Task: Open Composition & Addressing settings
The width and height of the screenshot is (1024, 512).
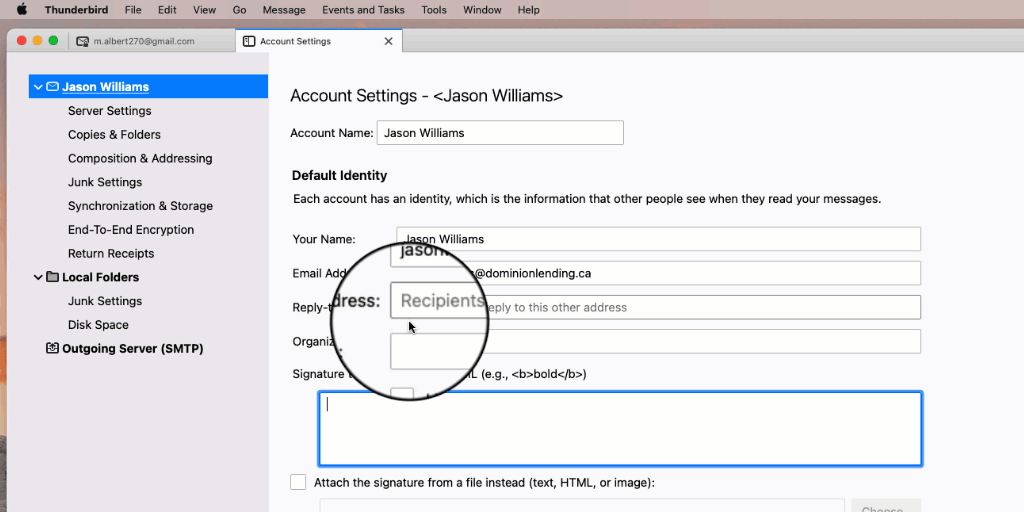Action: pos(140,159)
